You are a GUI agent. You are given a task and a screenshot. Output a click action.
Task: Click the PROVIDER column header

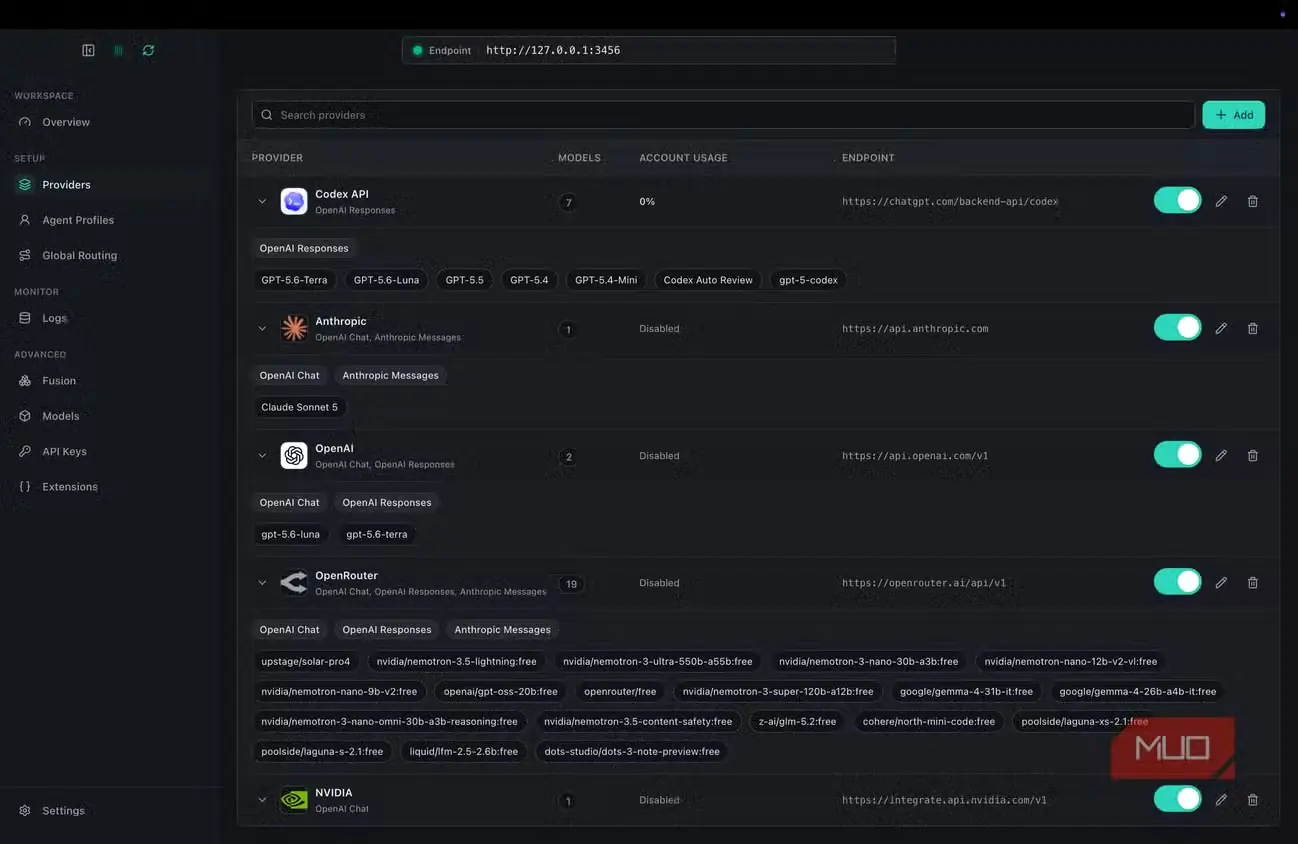click(277, 158)
